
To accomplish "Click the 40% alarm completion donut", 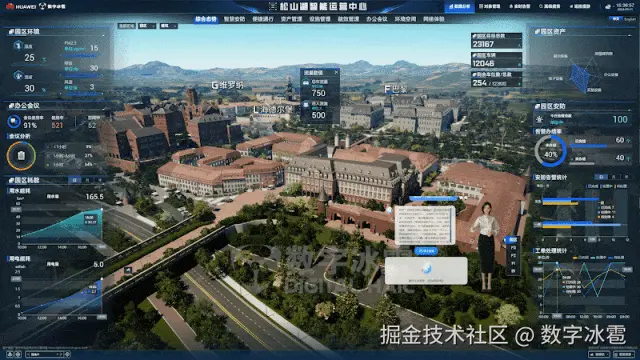I will pyautogui.click(x=551, y=151).
